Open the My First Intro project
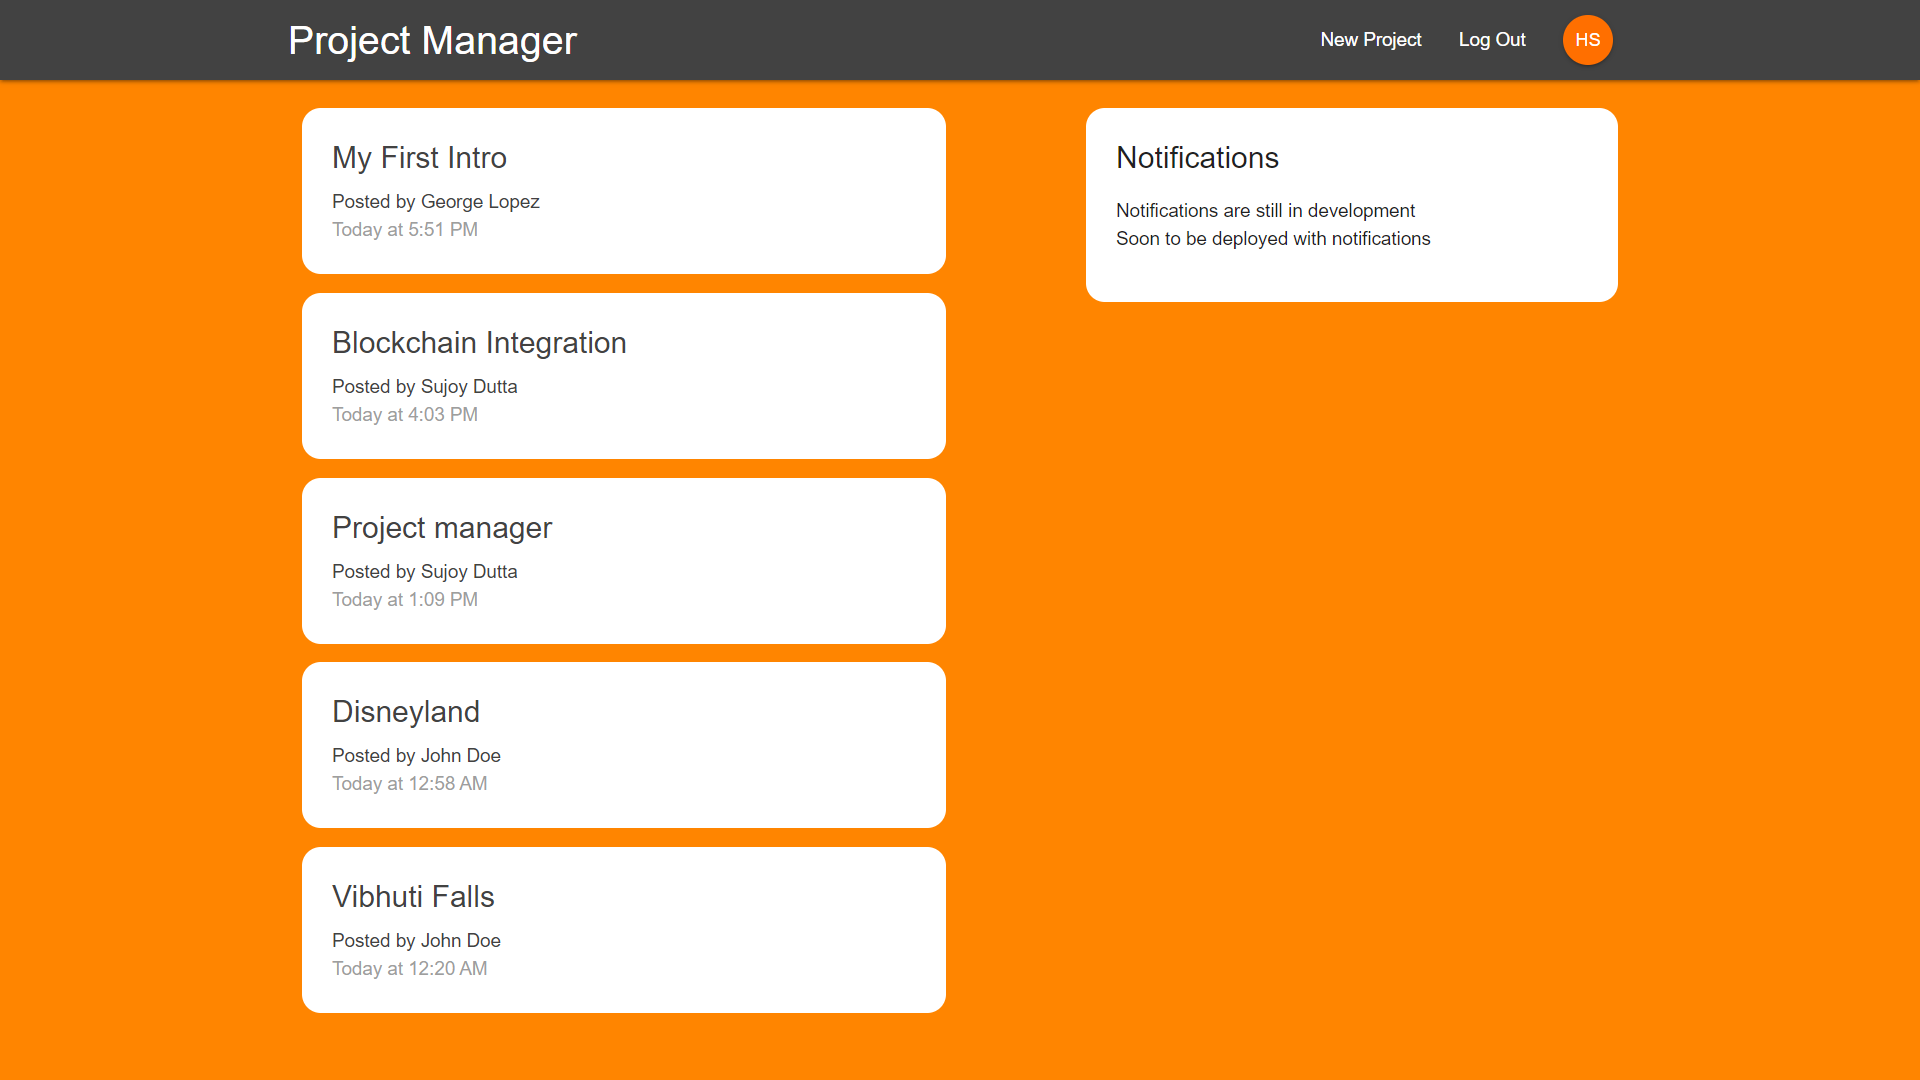This screenshot has width=1920, height=1080. click(x=419, y=158)
